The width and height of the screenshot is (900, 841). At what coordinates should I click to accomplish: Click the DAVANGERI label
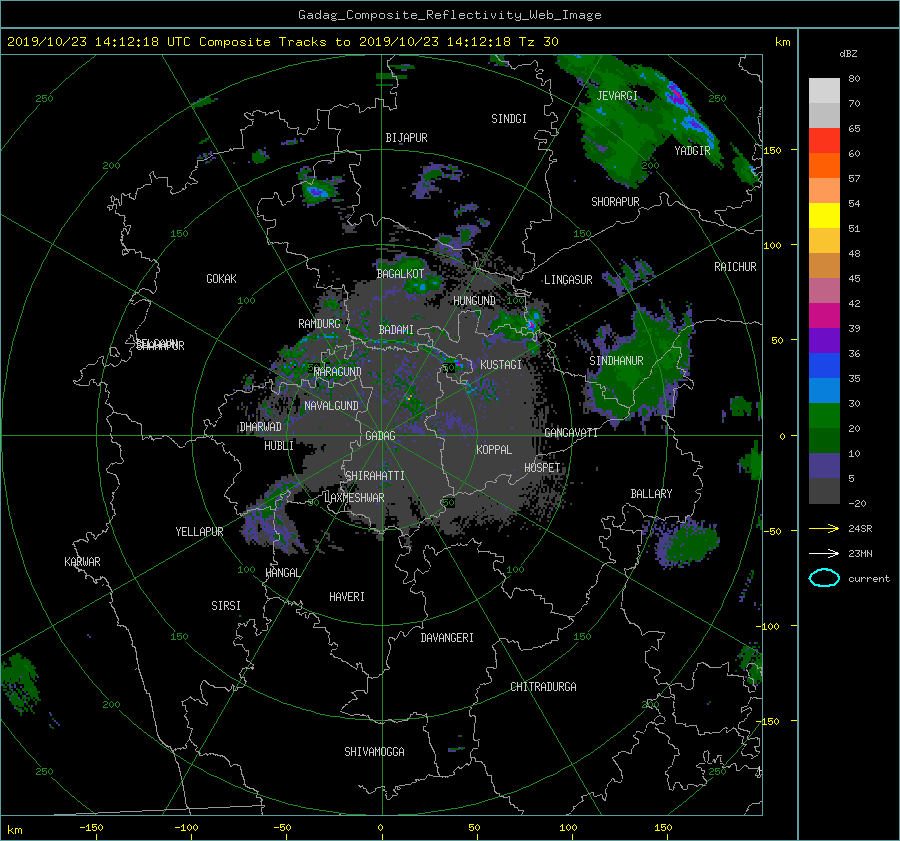pos(447,638)
